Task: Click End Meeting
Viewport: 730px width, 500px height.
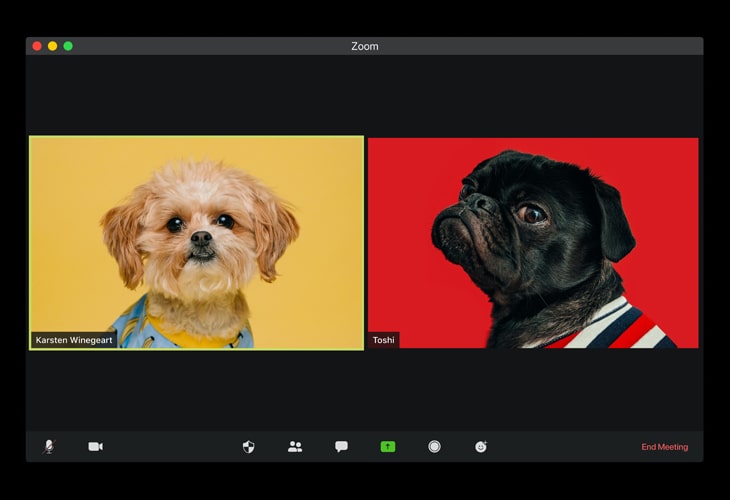Action: pos(664,447)
